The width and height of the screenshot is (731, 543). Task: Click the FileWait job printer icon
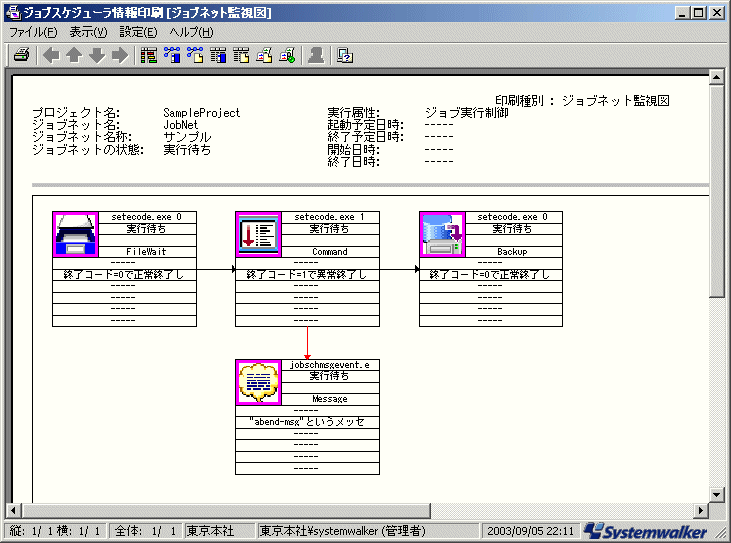[x=76, y=234]
